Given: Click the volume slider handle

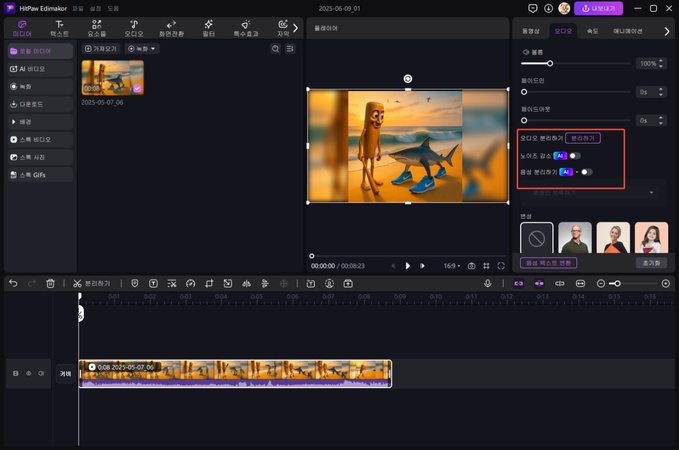Looking at the screenshot, I should 550,63.
